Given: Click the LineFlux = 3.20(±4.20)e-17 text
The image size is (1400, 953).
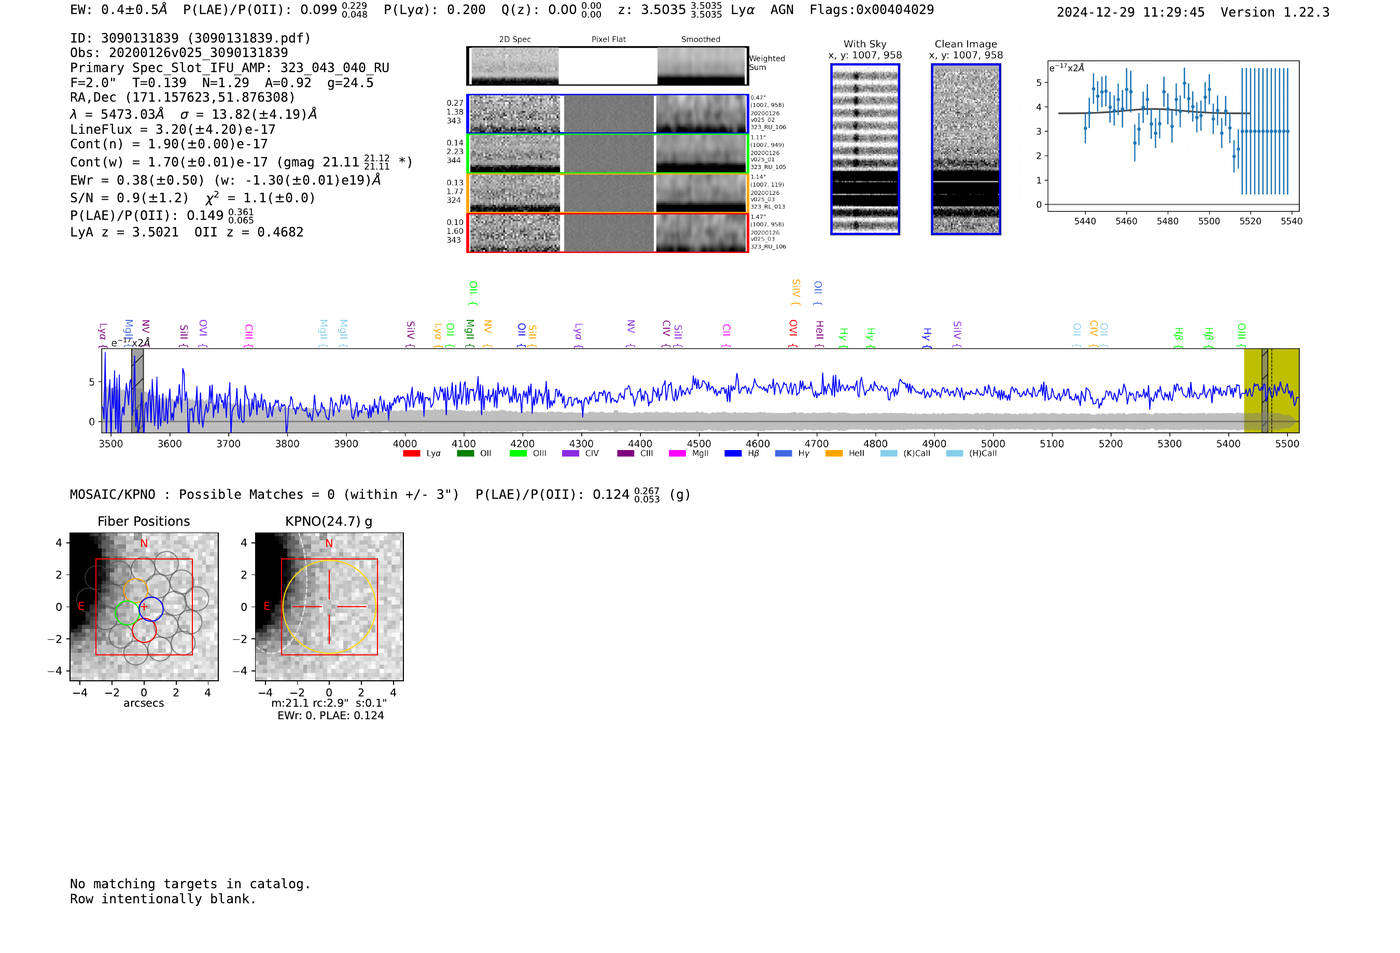Looking at the screenshot, I should pyautogui.click(x=173, y=129).
